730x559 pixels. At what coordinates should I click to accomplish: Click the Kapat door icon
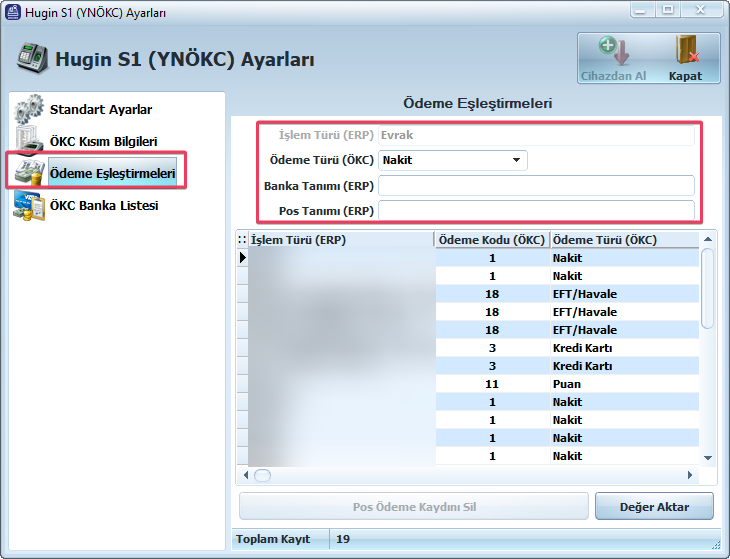click(687, 50)
